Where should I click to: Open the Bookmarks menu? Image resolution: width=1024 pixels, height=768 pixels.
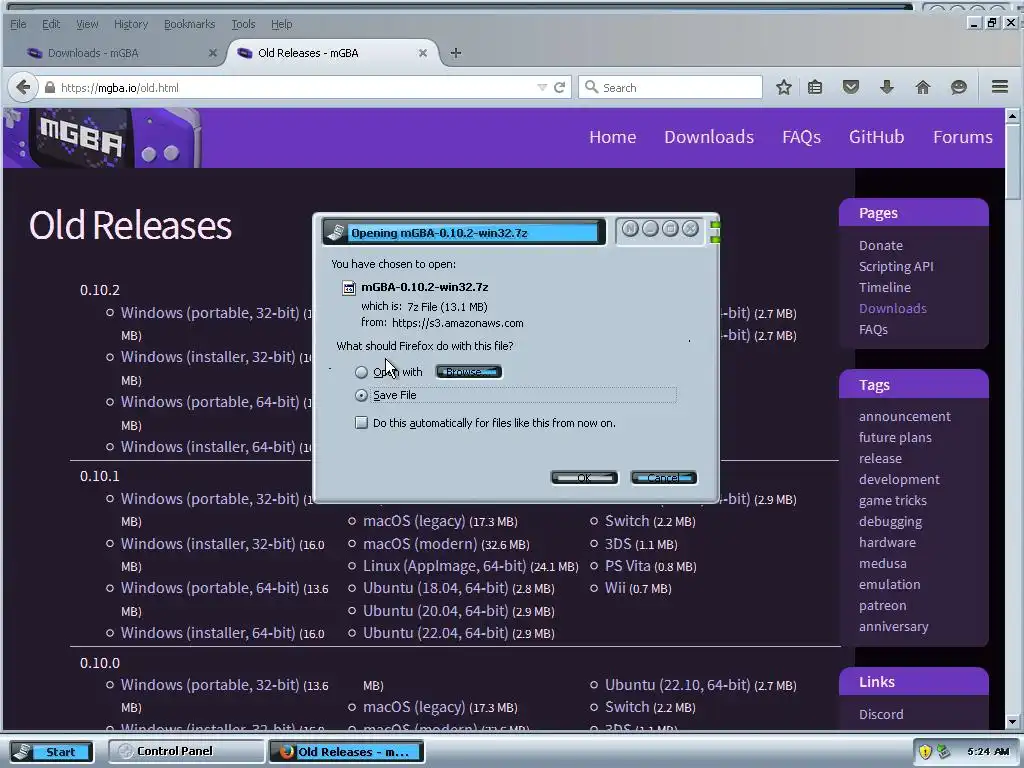(x=189, y=24)
